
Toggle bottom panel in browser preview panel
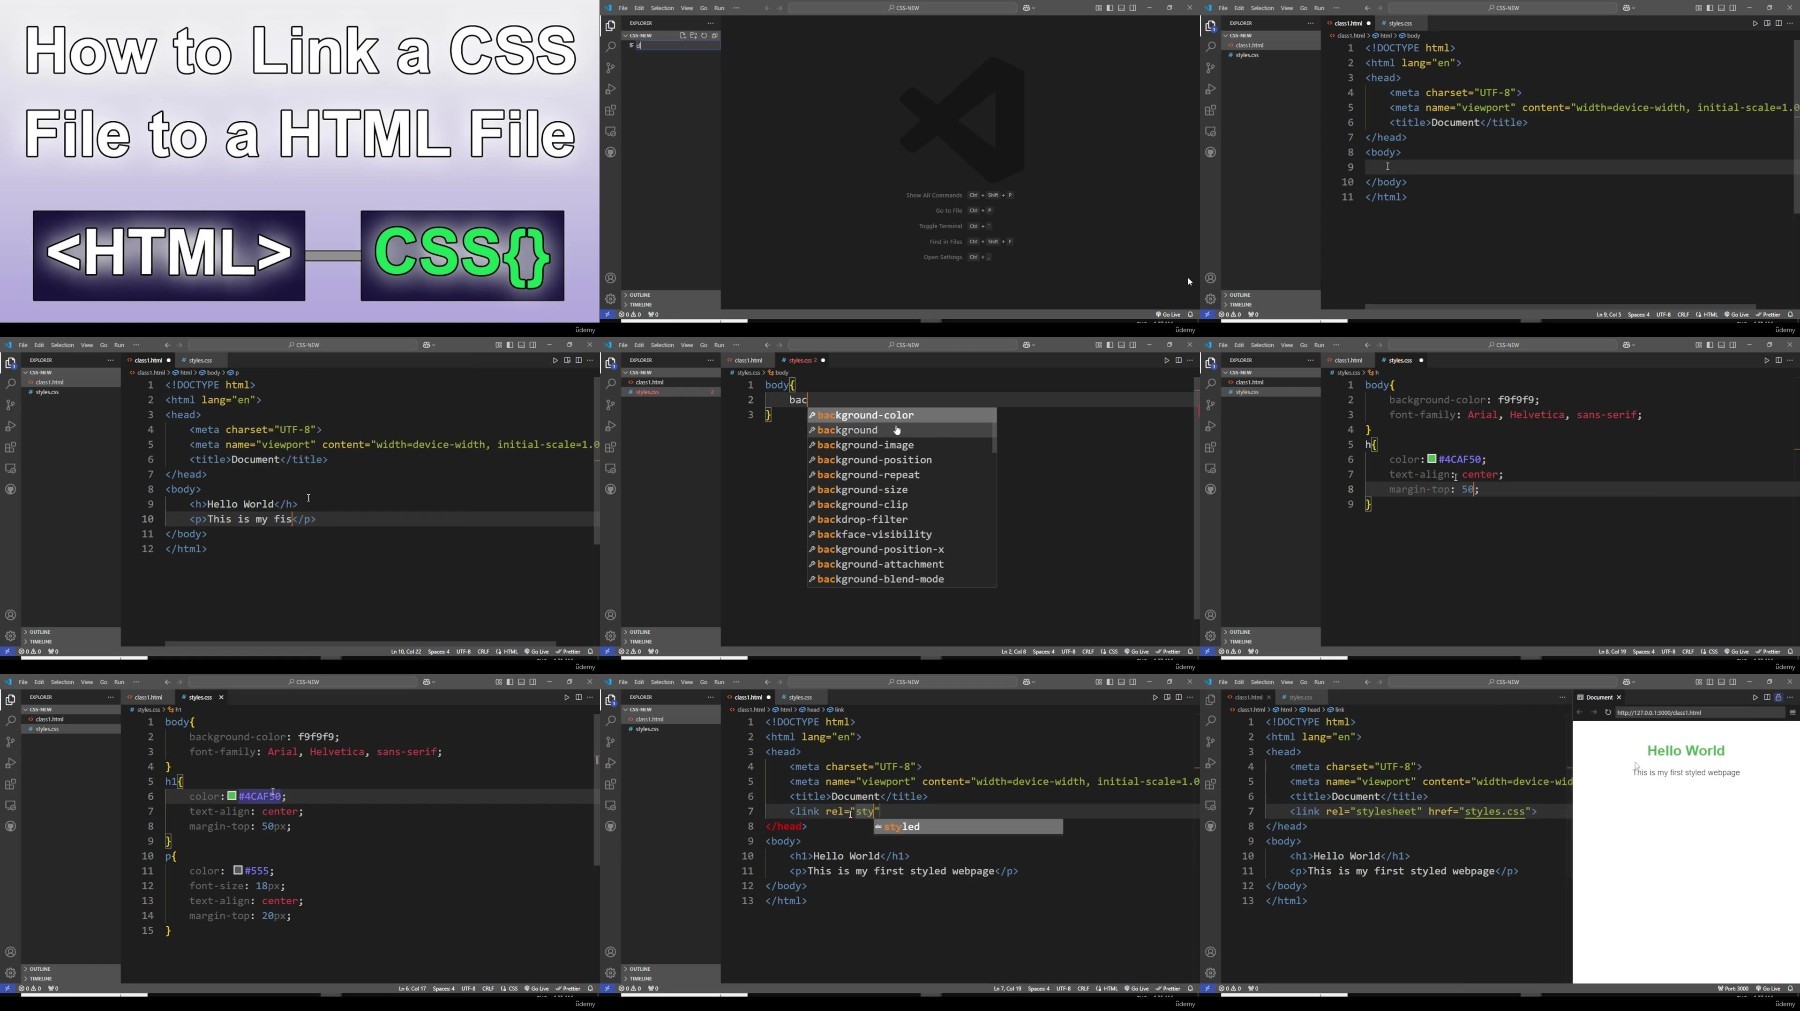[x=1721, y=682]
